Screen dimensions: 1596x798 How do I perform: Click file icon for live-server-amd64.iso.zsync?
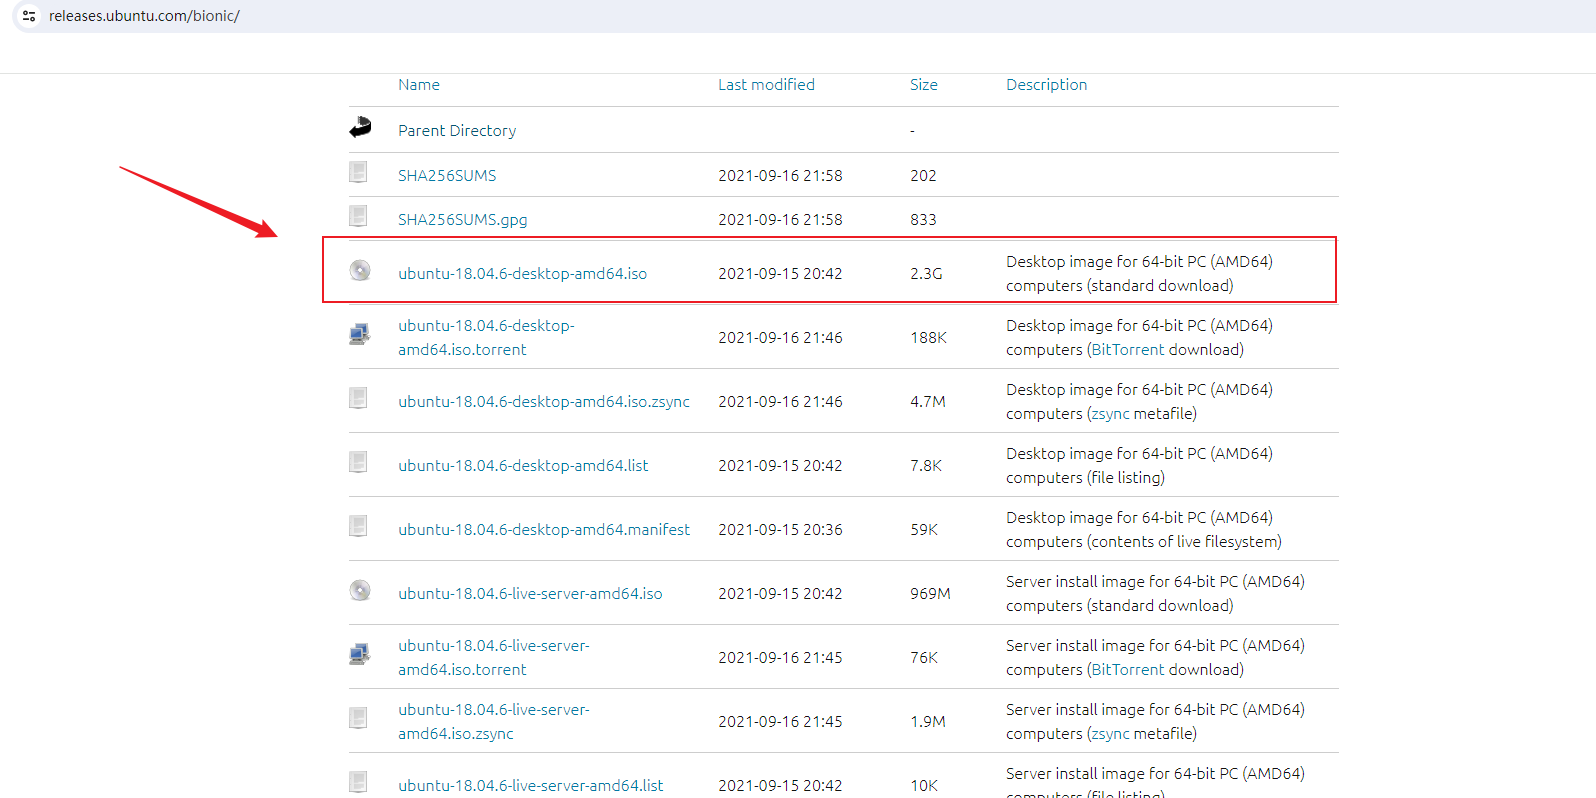(358, 718)
